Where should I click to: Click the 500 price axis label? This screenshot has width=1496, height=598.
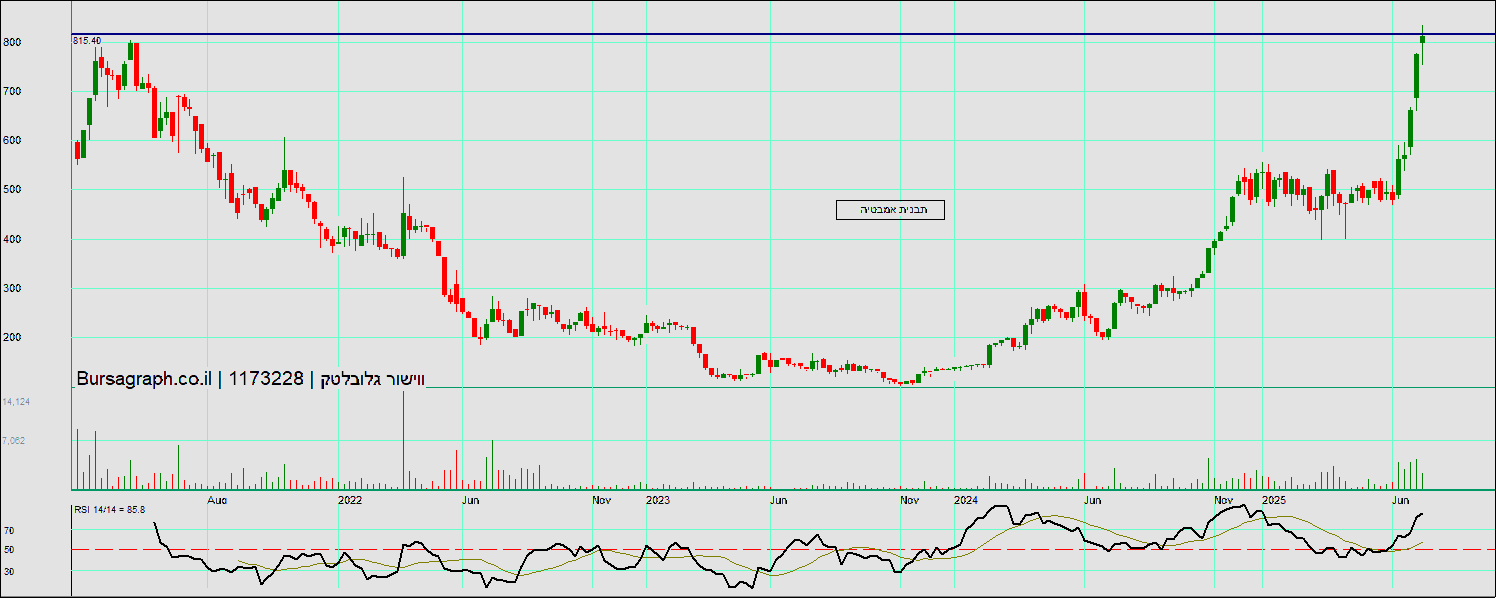12,190
